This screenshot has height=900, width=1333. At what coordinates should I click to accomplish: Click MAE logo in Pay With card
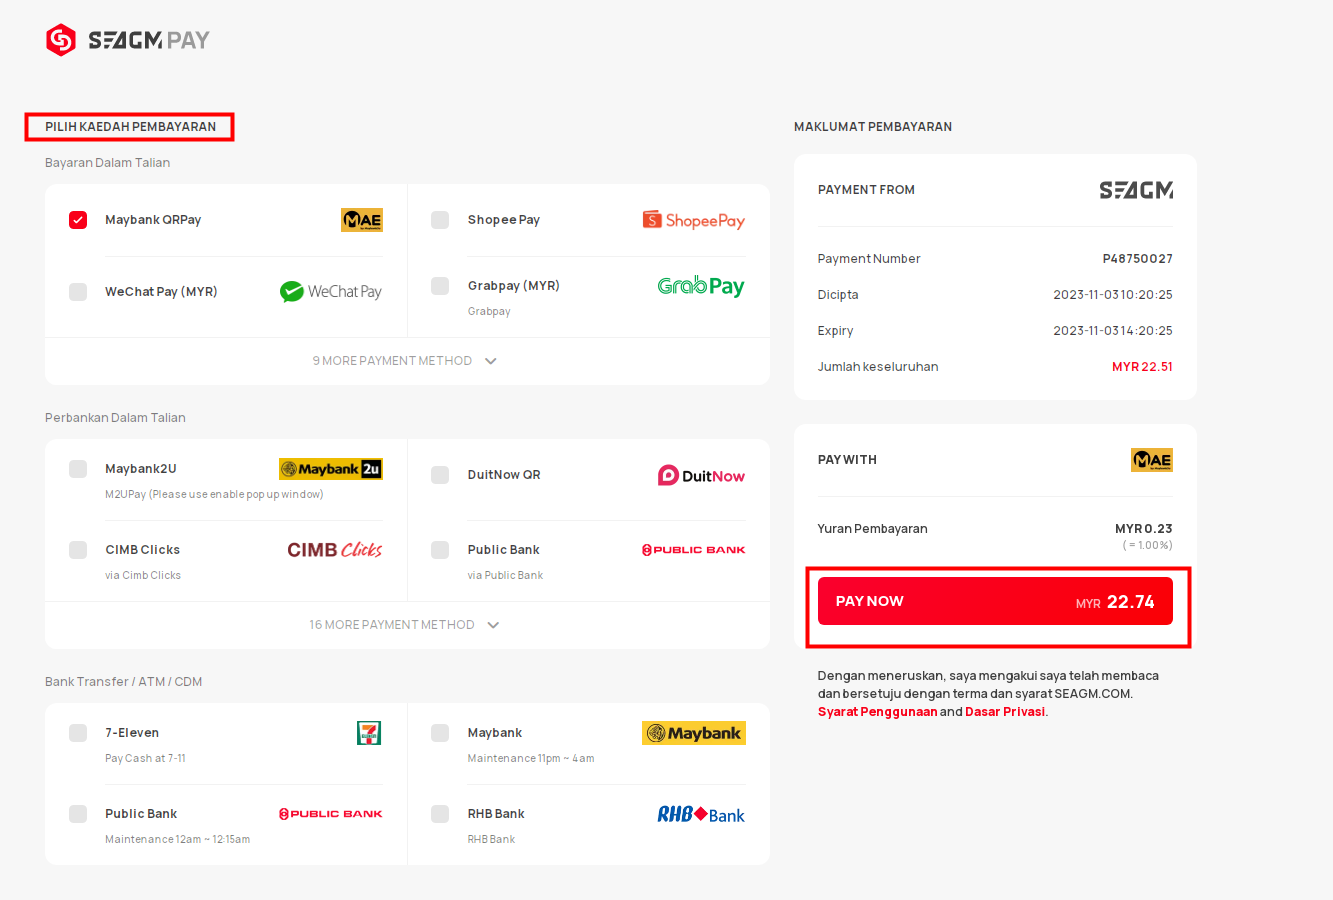tap(1152, 460)
